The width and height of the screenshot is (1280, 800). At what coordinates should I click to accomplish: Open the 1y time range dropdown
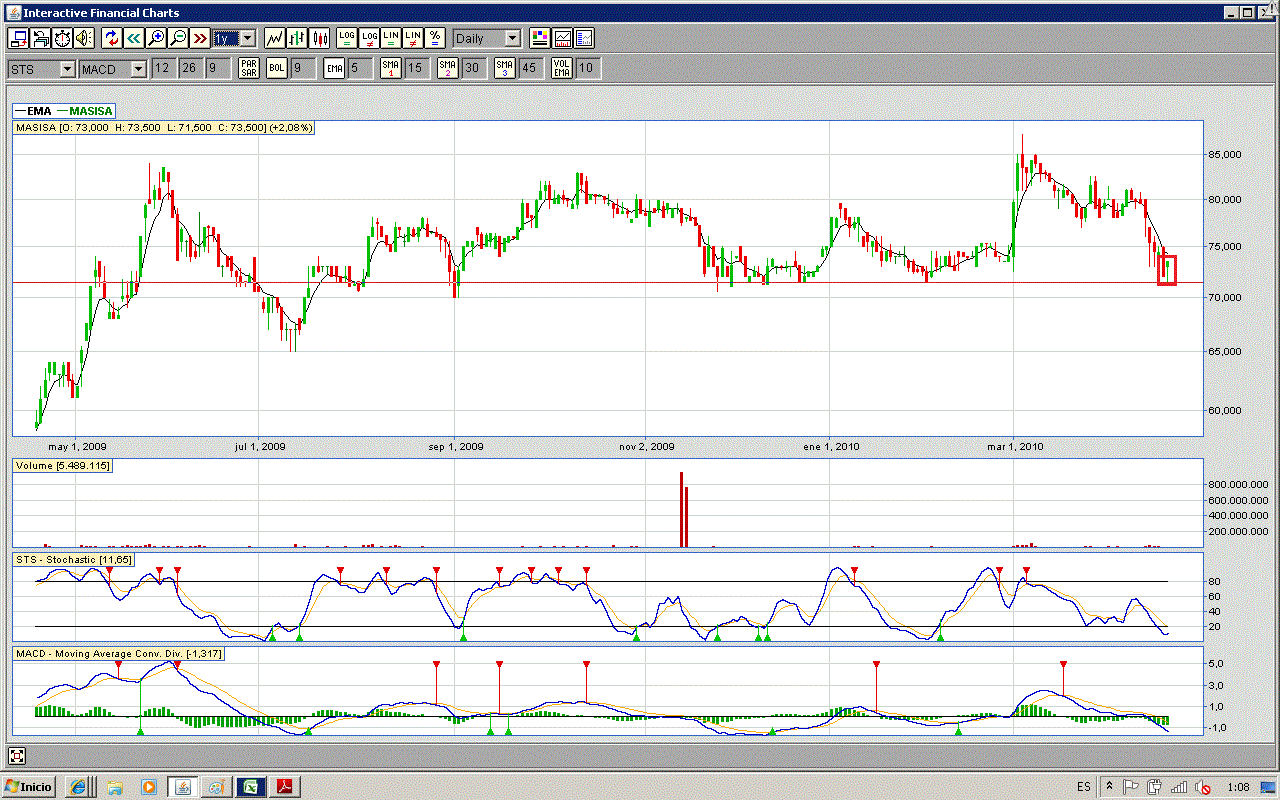234,38
